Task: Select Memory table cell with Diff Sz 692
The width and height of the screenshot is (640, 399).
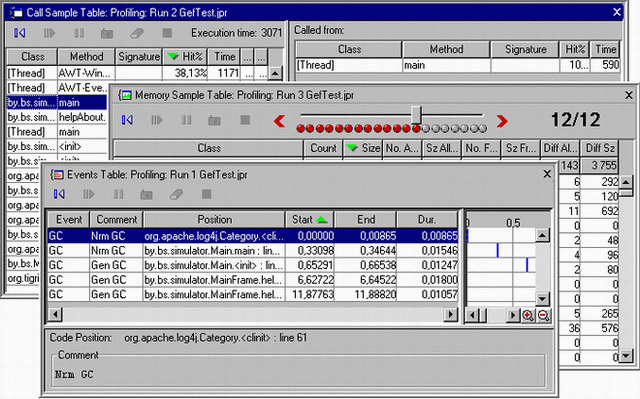Action: click(601, 211)
